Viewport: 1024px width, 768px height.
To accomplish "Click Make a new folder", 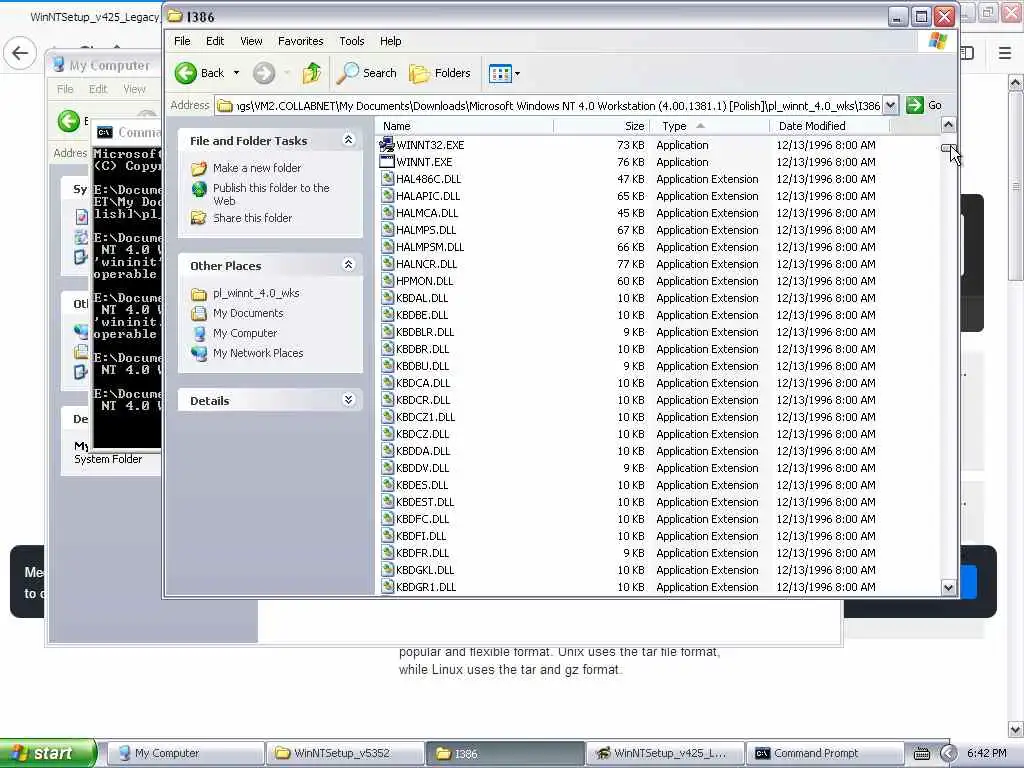I will click(257, 168).
